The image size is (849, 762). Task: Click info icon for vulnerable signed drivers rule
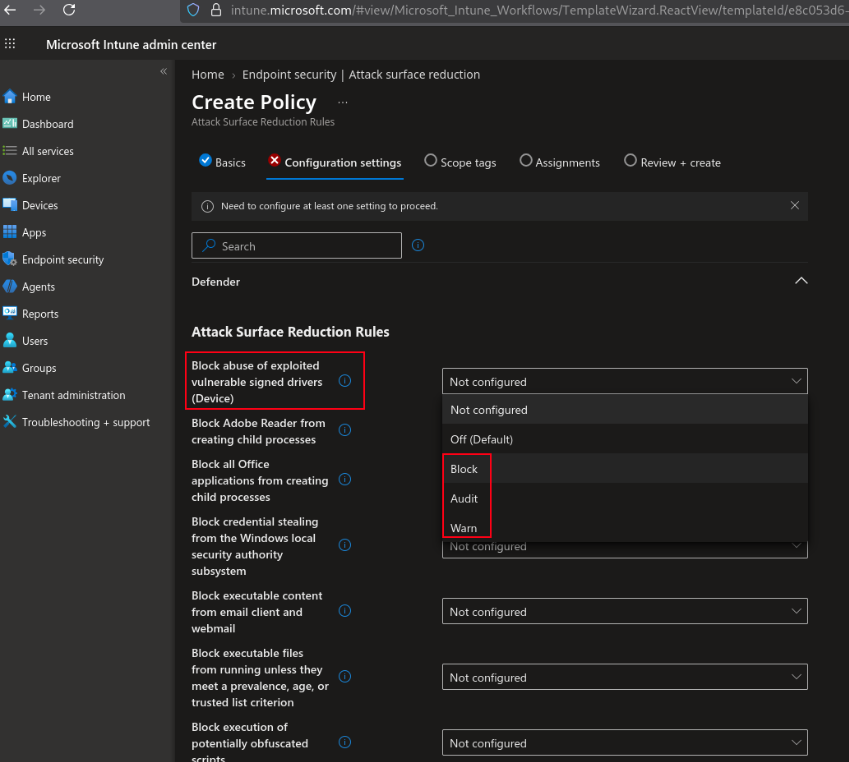345,381
